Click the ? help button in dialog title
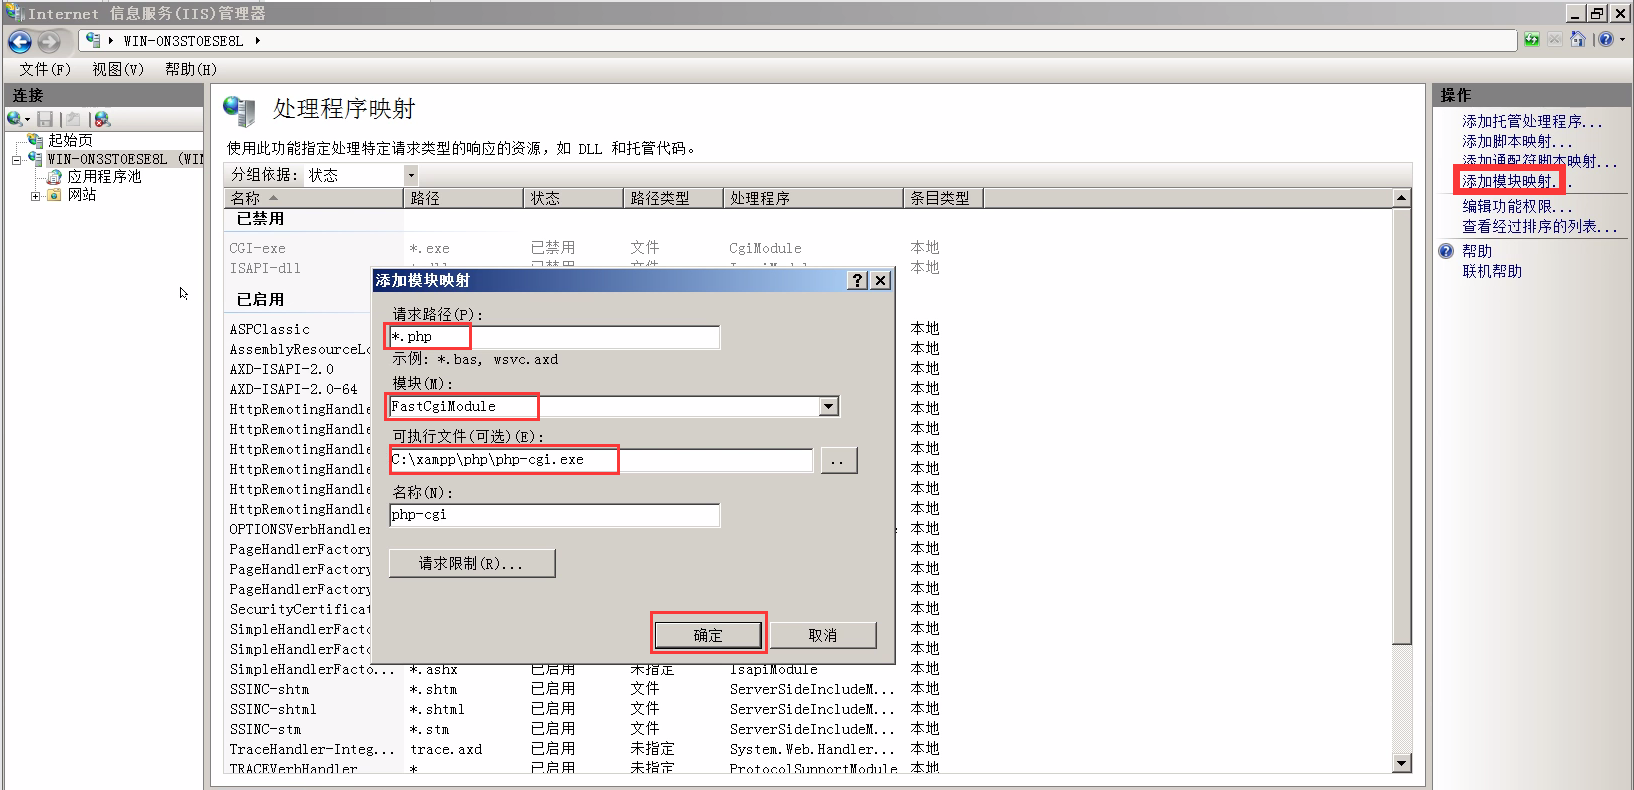Screen dimensions: 1634x790 coord(857,280)
